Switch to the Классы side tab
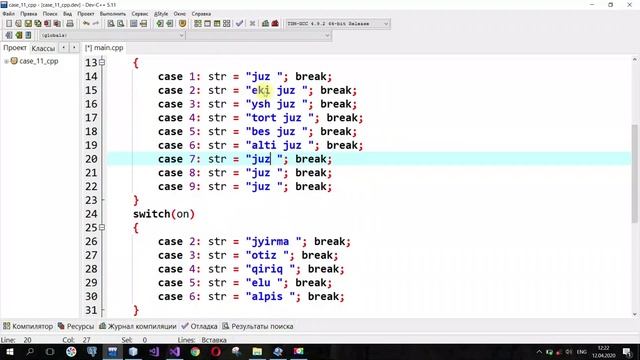Image resolution: width=640 pixels, height=360 pixels. coord(43,48)
